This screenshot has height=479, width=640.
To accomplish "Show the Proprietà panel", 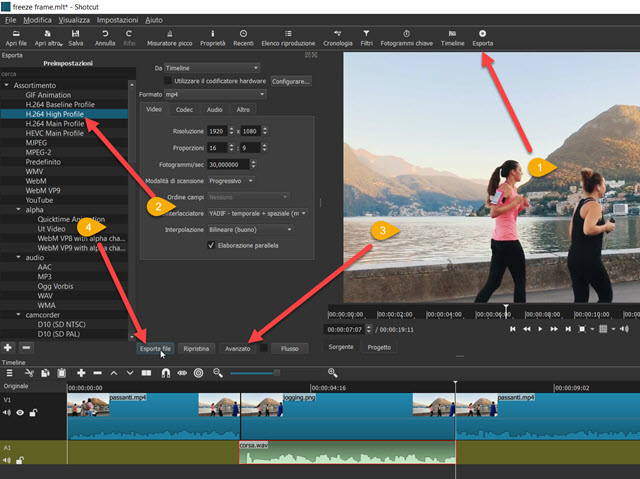I will 213,38.
